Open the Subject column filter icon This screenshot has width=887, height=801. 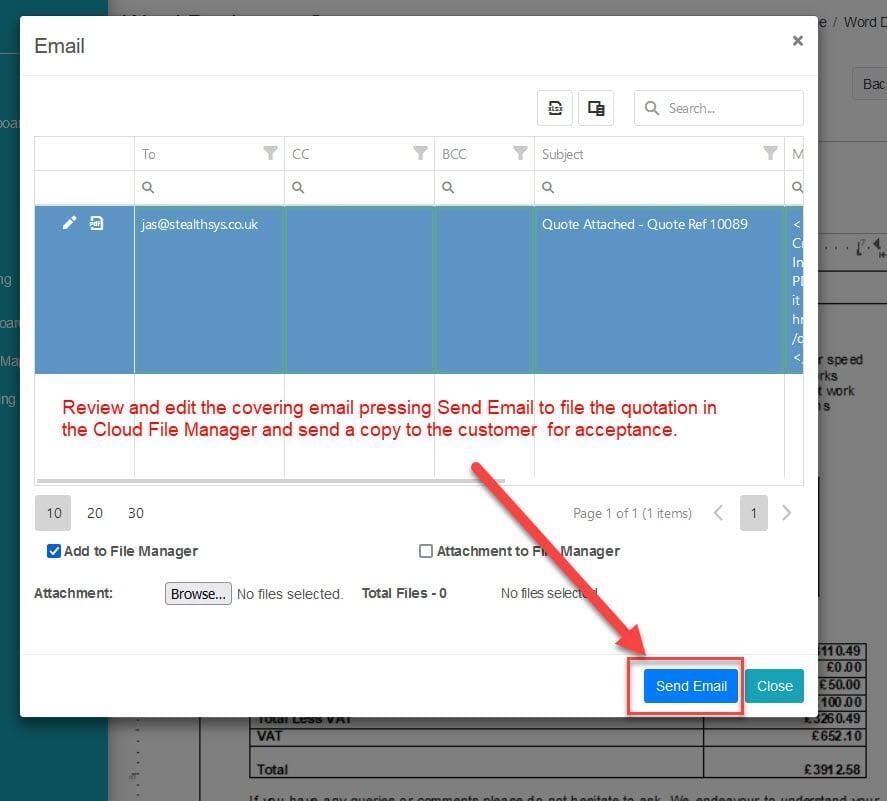point(770,153)
